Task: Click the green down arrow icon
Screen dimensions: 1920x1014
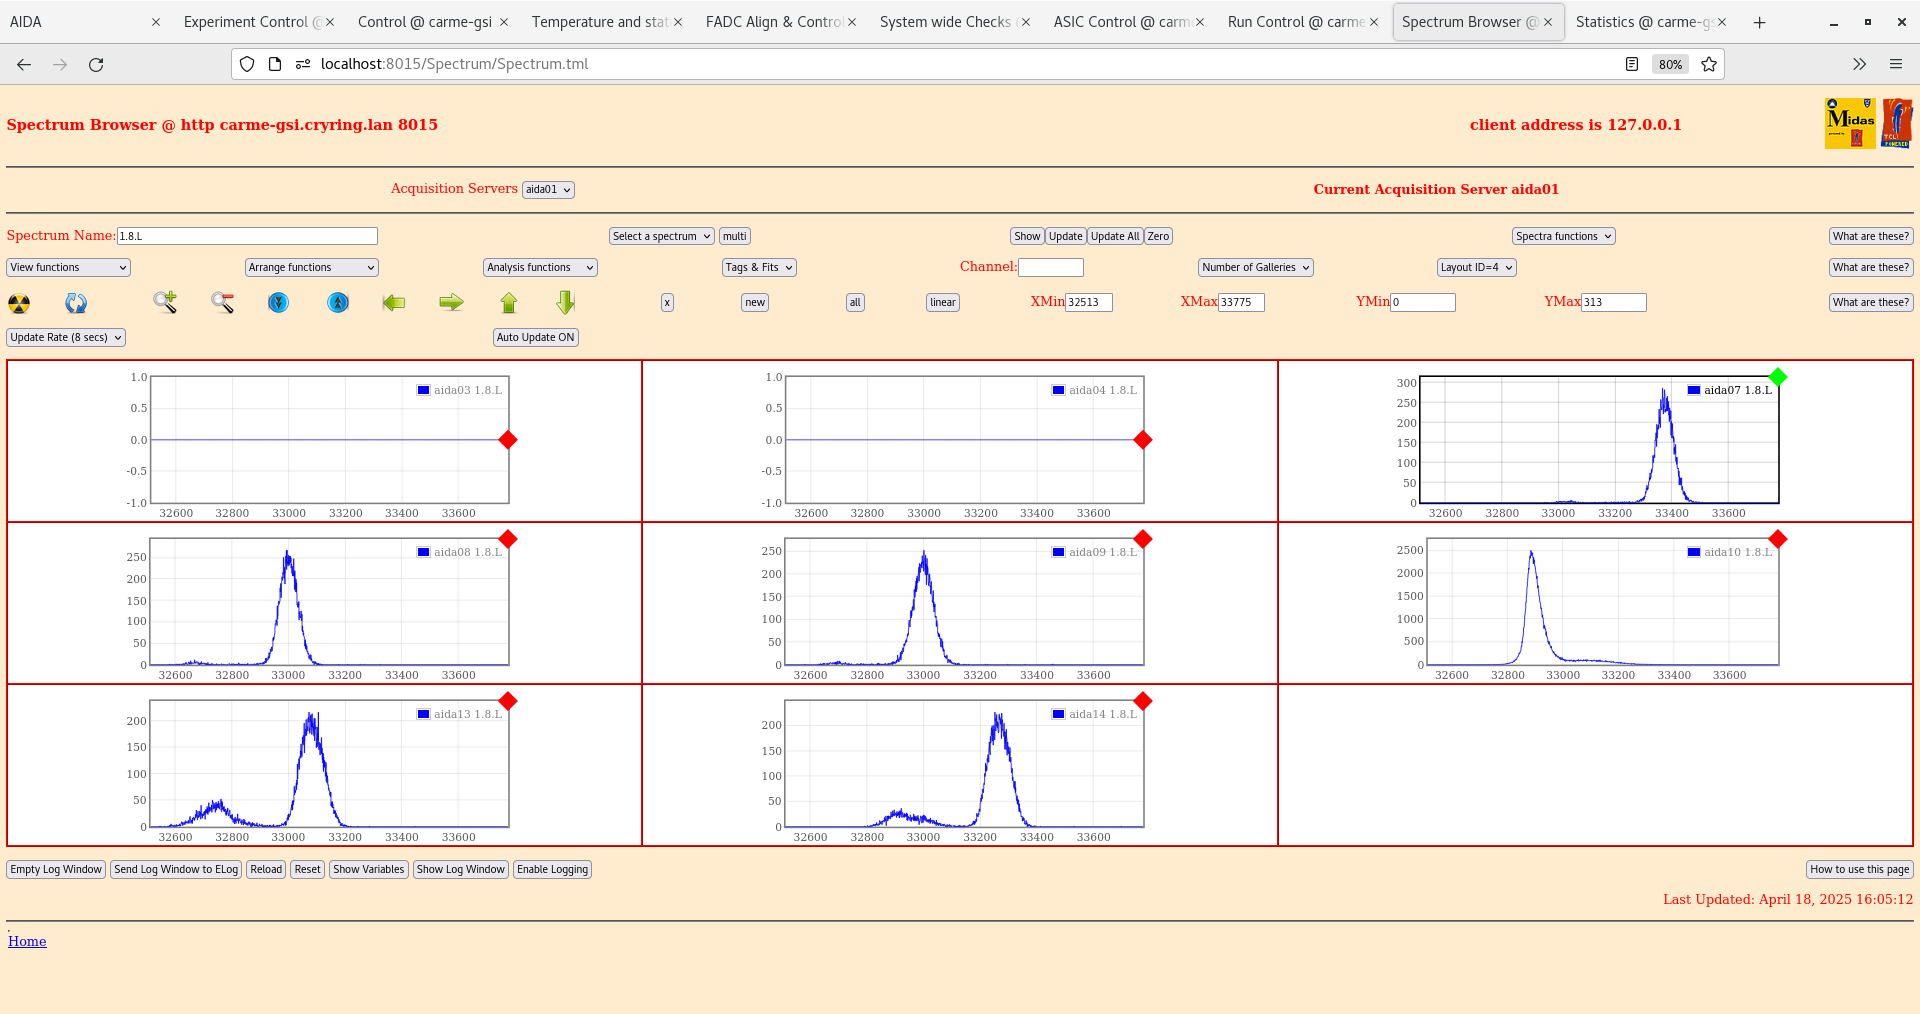Action: [566, 302]
